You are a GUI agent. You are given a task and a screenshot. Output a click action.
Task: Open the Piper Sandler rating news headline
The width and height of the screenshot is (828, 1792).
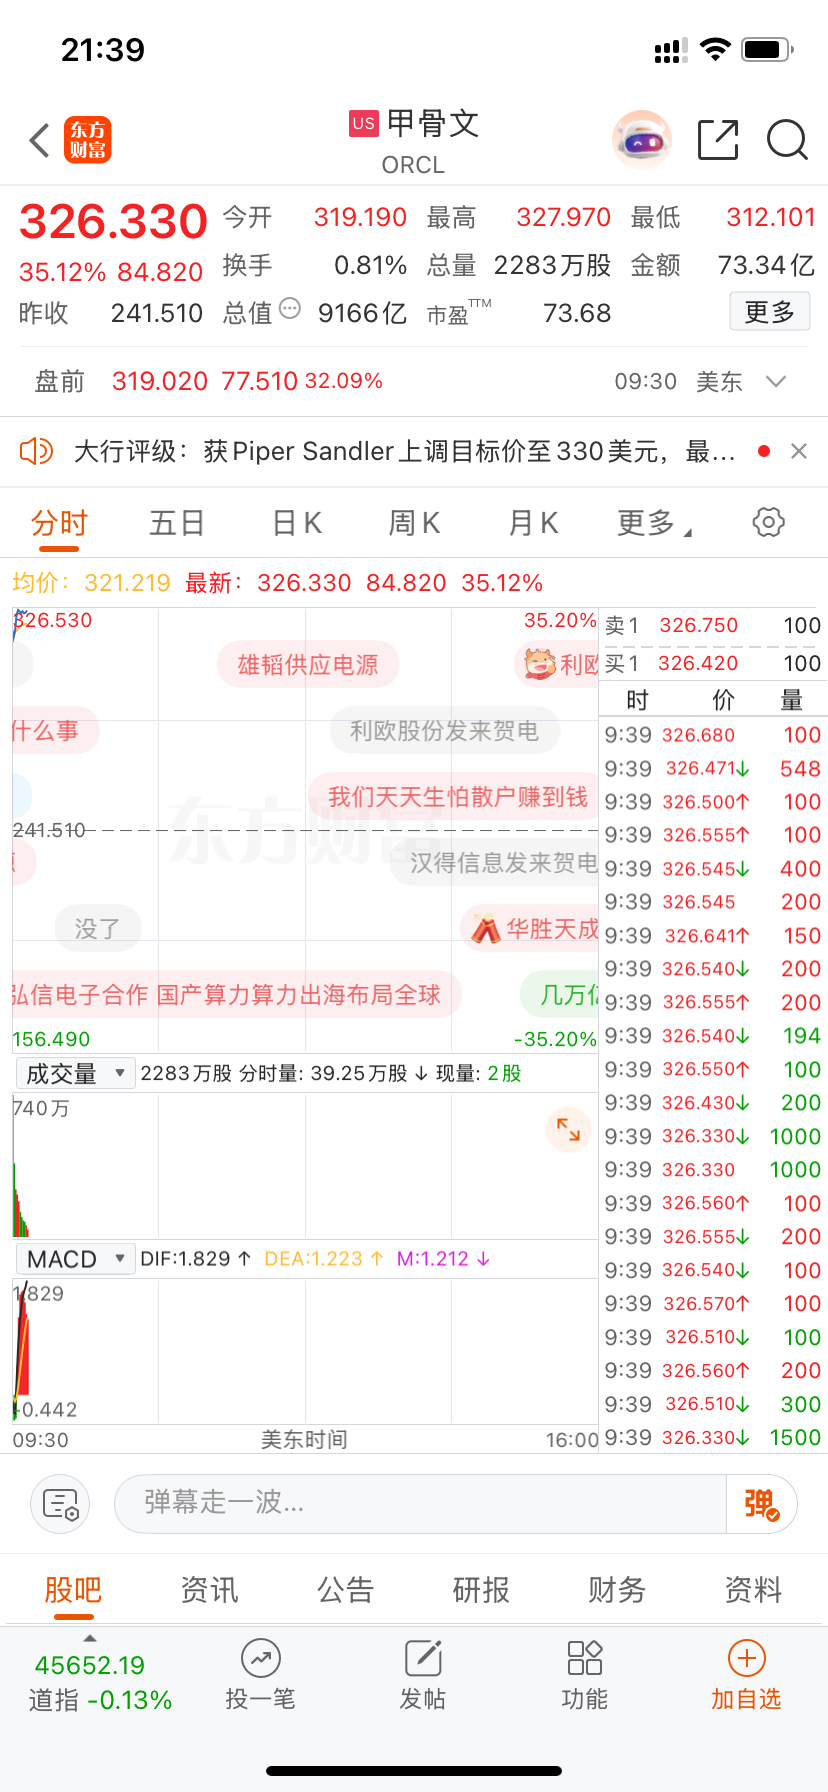(405, 451)
